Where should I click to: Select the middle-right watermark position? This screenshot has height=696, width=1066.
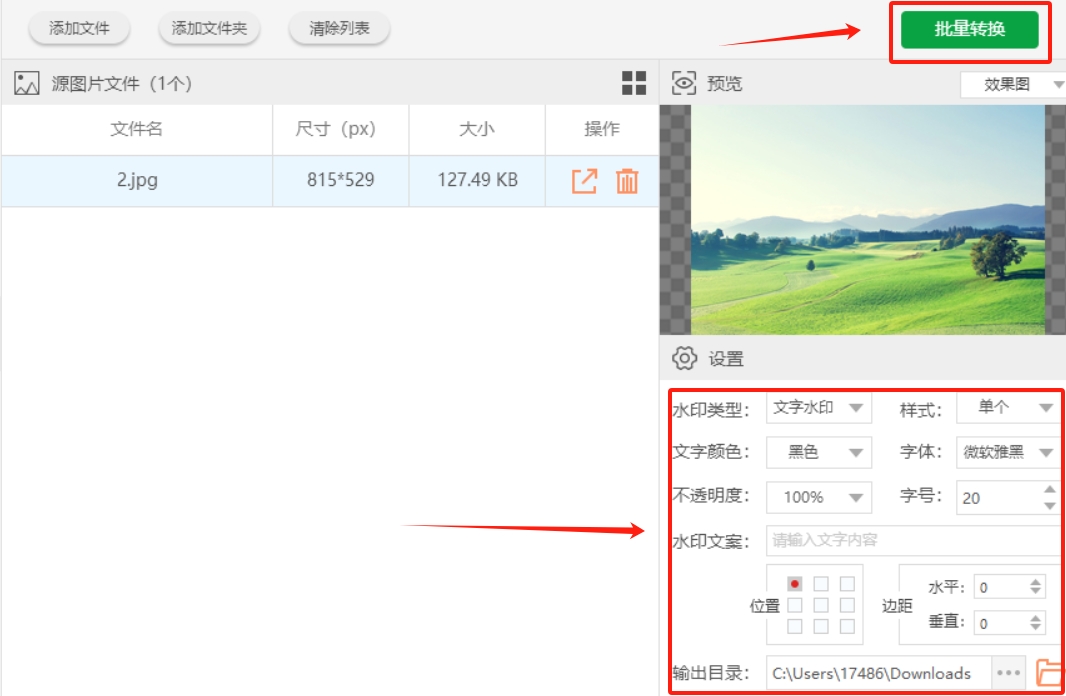[x=847, y=605]
